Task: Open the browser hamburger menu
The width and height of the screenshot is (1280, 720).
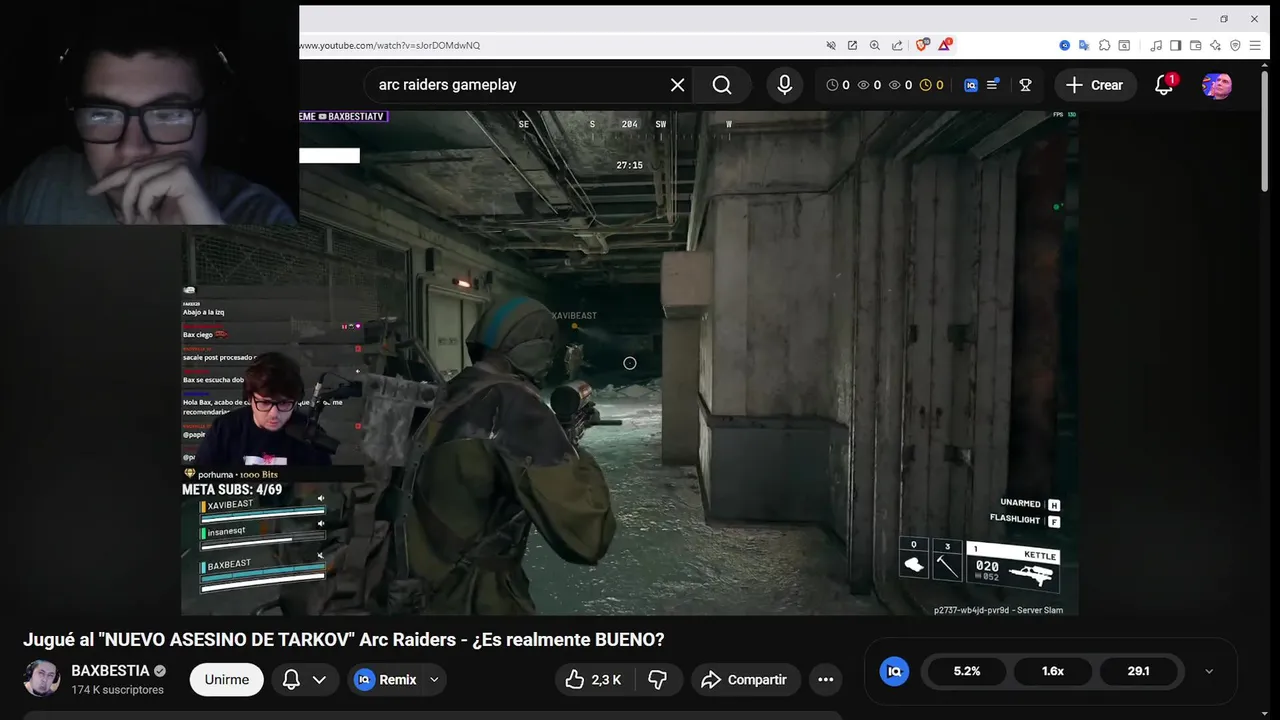Action: (1255, 45)
